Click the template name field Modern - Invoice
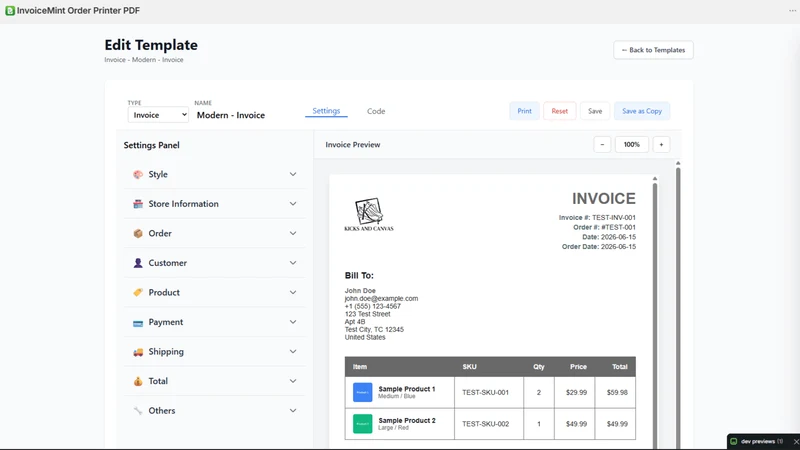 click(x=231, y=115)
